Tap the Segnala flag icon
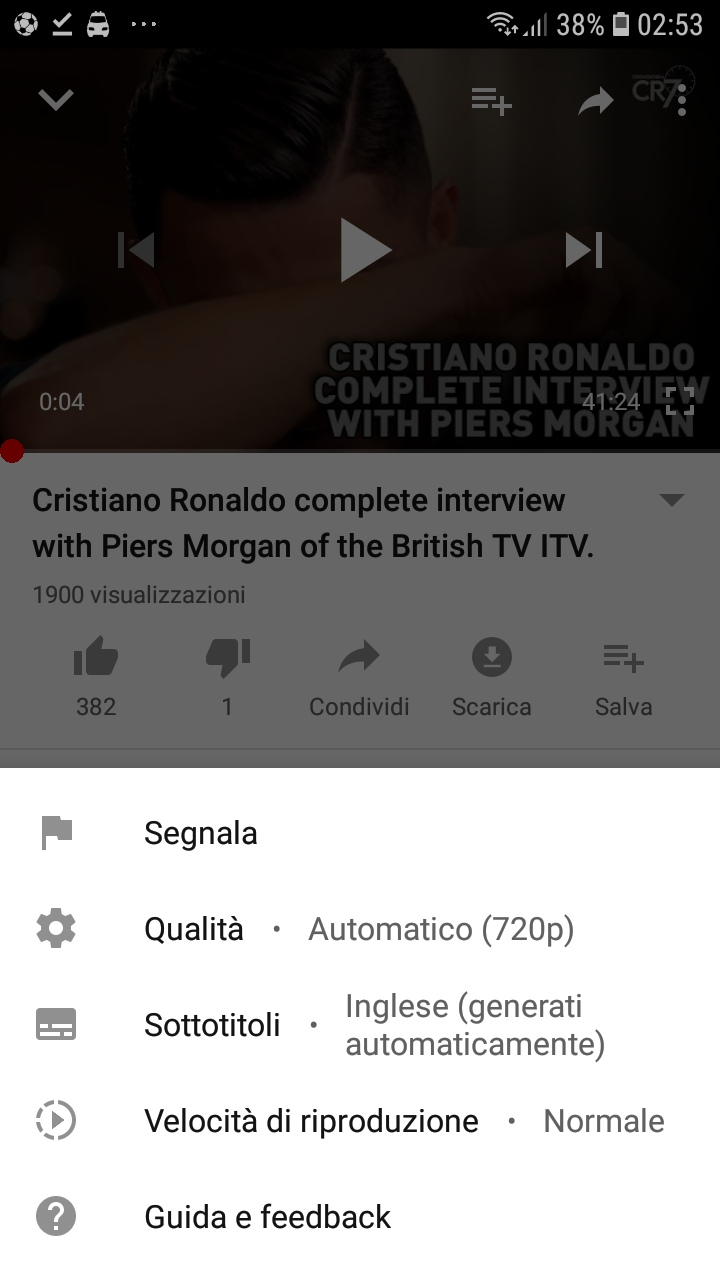 pyautogui.click(x=57, y=833)
